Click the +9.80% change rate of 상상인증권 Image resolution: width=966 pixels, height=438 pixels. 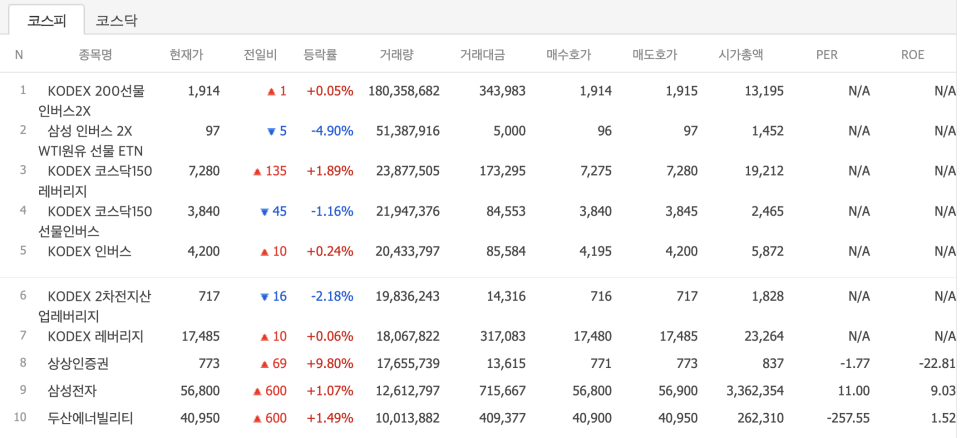point(330,363)
